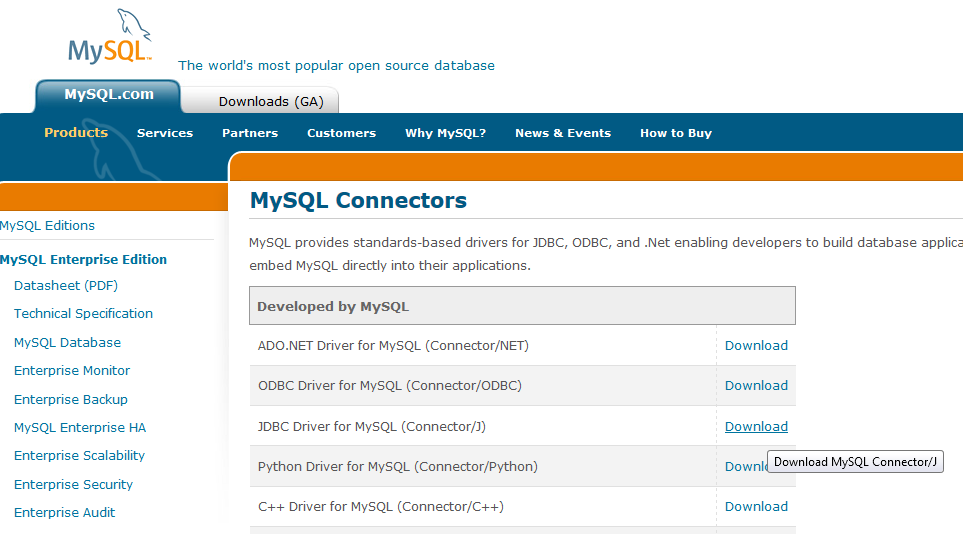Go to the Partners navigation item
The image size is (963, 534).
point(250,133)
